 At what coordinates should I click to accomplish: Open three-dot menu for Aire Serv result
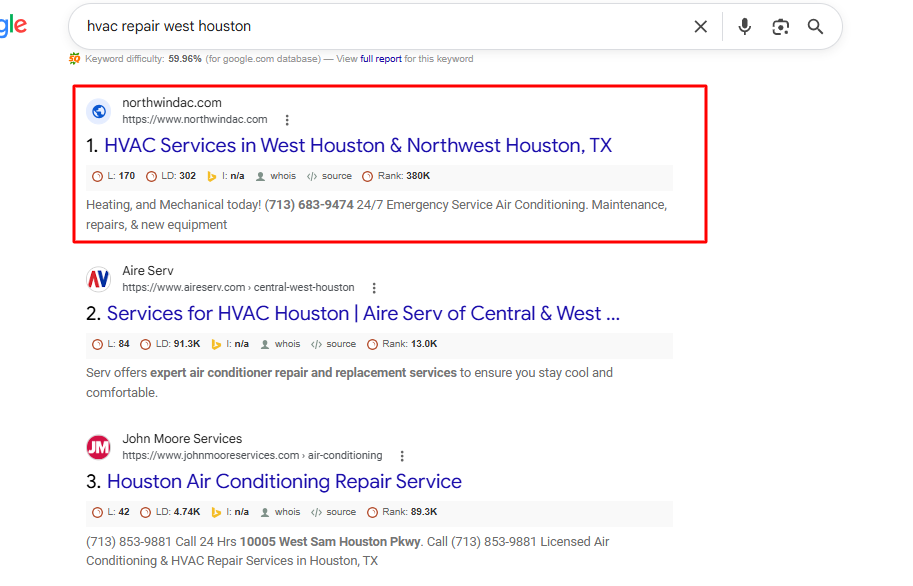(374, 288)
